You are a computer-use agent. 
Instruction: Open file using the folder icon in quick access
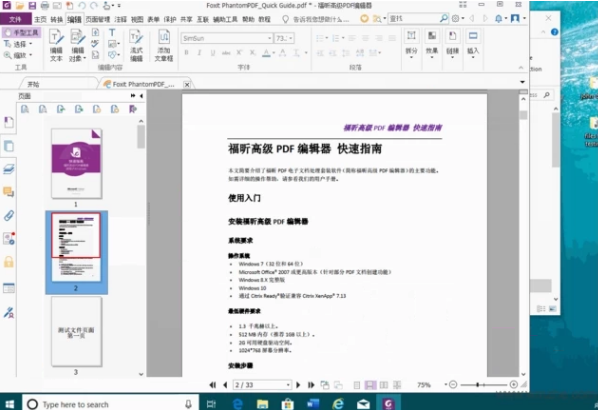(x=20, y=6)
